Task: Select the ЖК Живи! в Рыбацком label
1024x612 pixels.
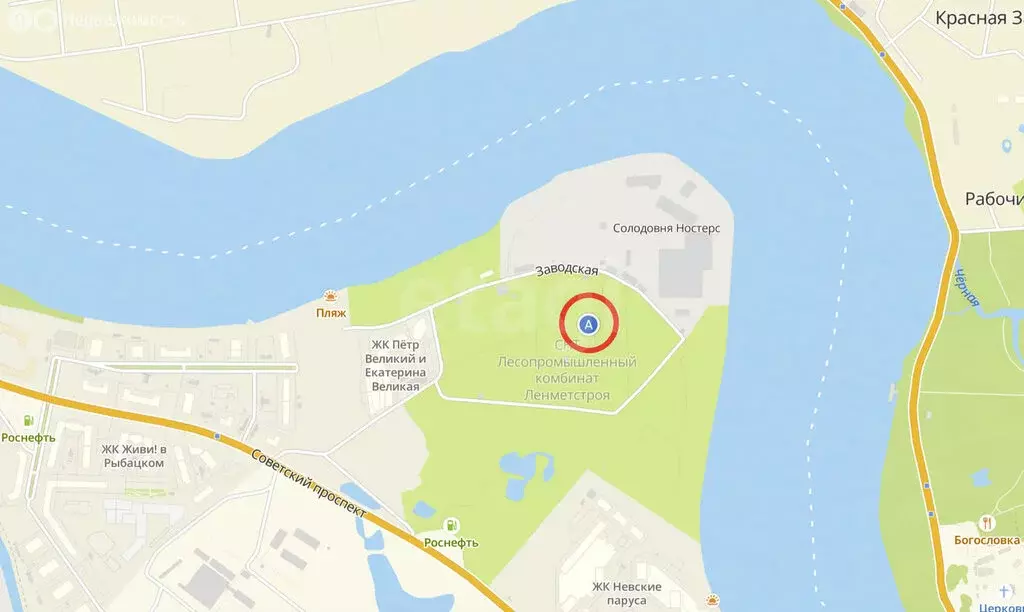Action: pyautogui.click(x=134, y=456)
